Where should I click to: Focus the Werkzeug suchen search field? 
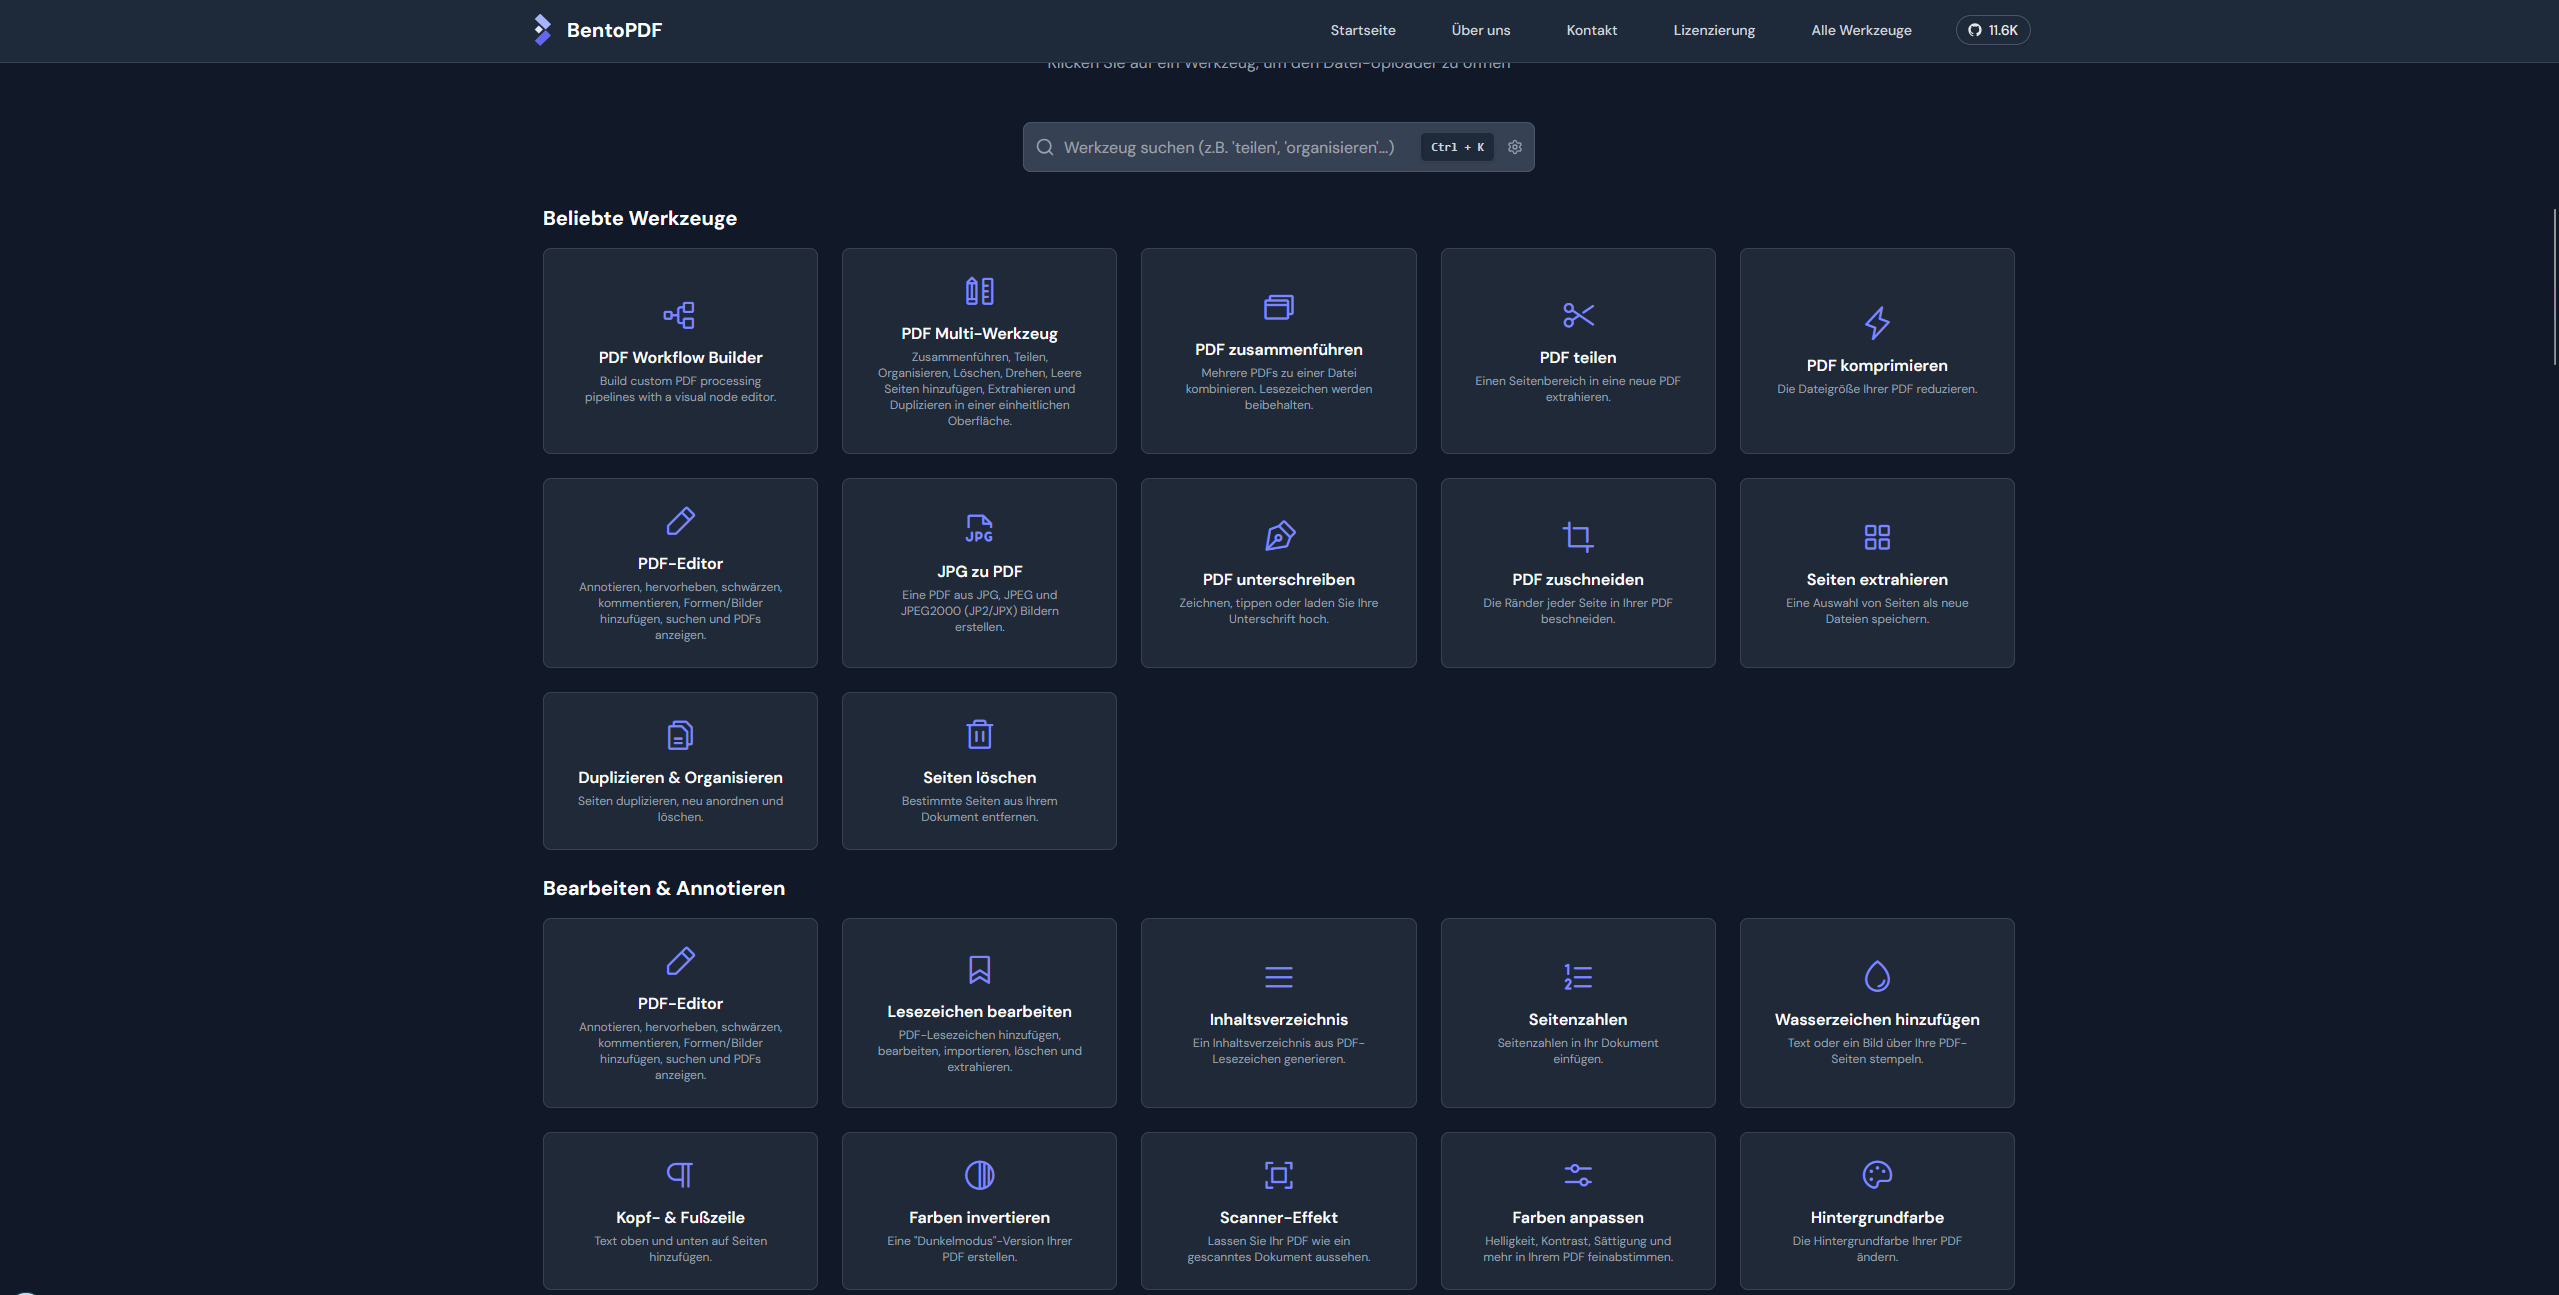click(1228, 147)
